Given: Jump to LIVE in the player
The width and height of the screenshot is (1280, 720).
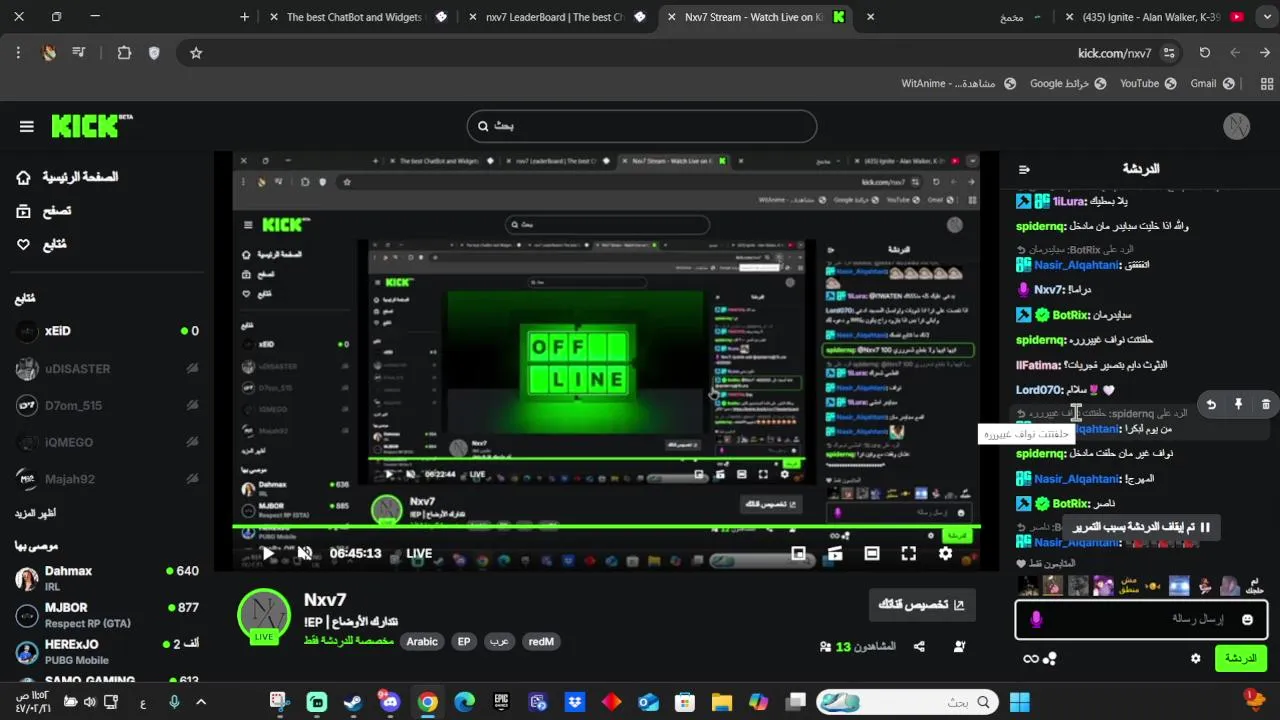Looking at the screenshot, I should coord(419,553).
